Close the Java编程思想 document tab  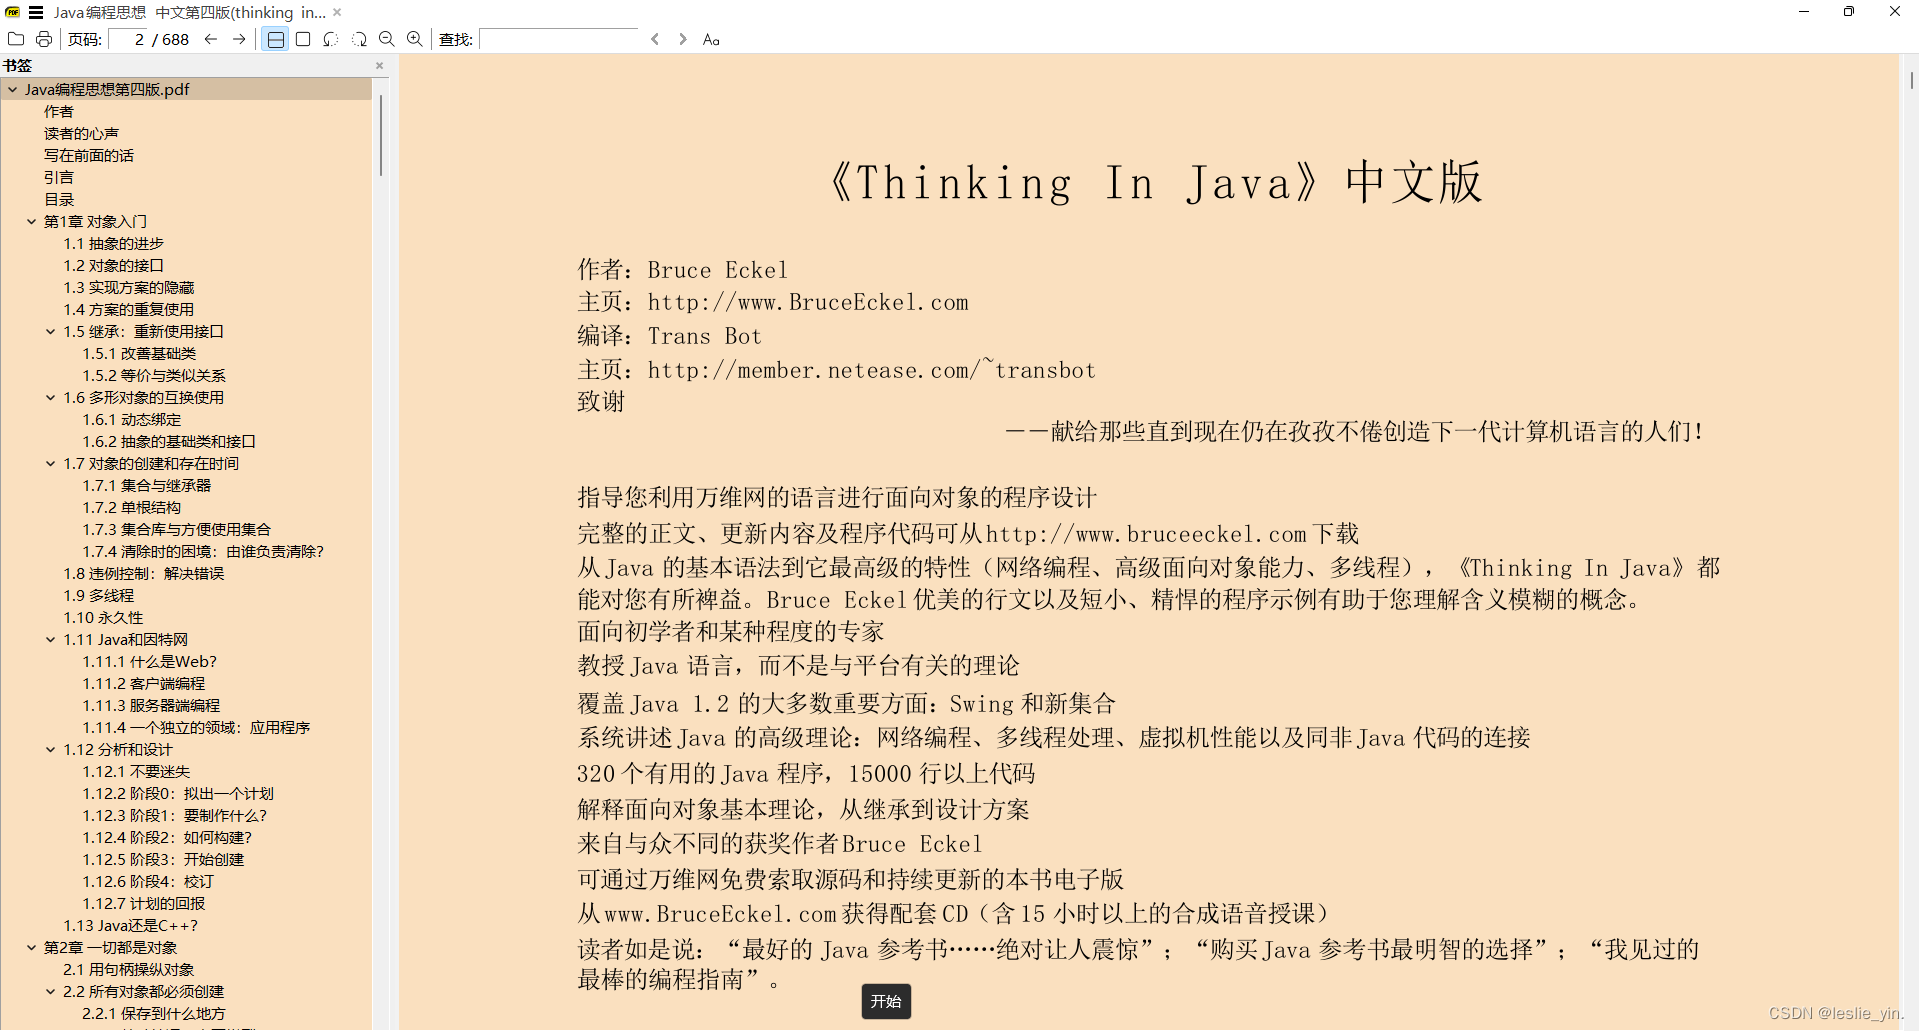click(337, 12)
